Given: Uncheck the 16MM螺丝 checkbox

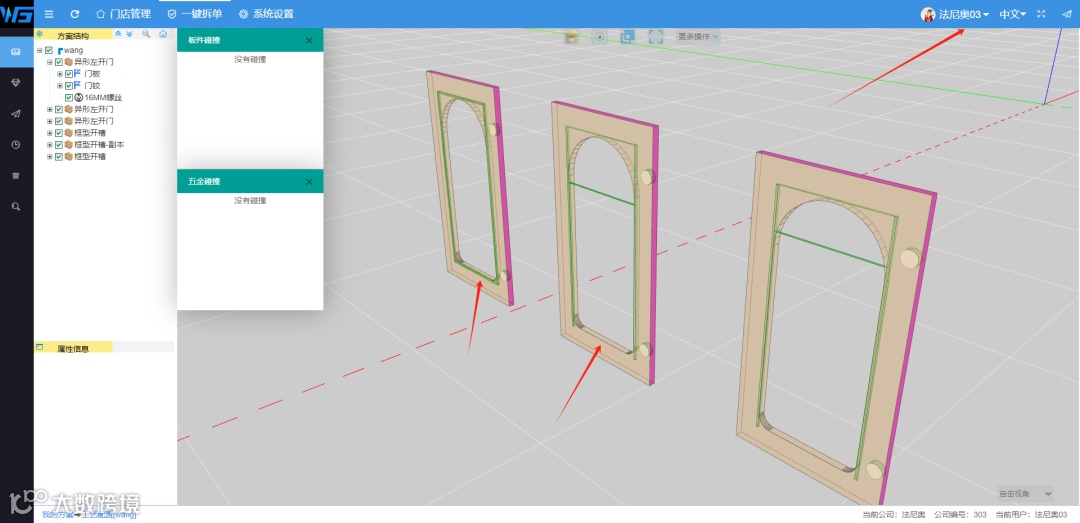Looking at the screenshot, I should point(68,98).
